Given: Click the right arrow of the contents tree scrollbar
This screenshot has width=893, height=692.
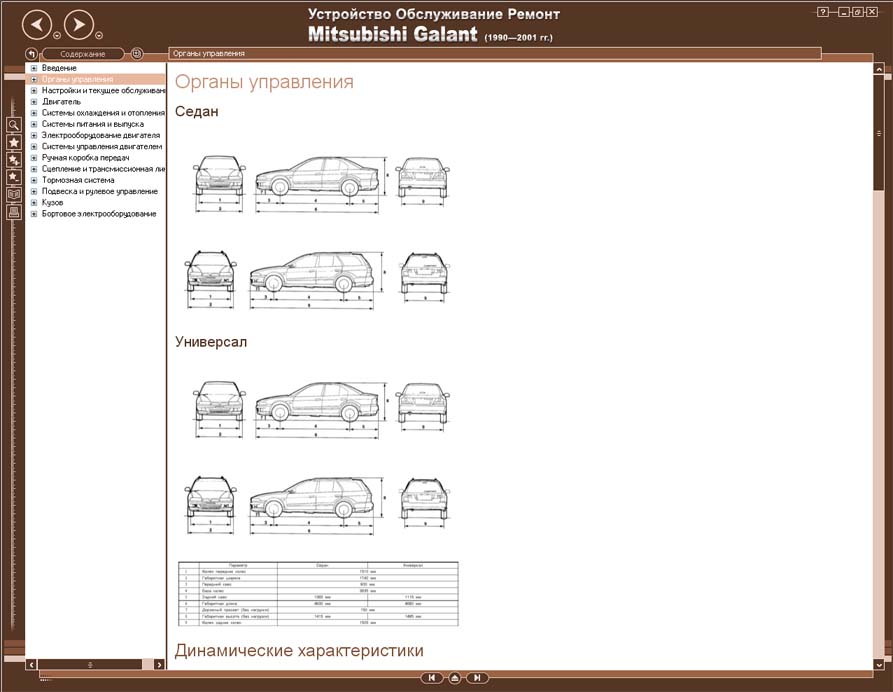Looking at the screenshot, I should click(x=159, y=665).
